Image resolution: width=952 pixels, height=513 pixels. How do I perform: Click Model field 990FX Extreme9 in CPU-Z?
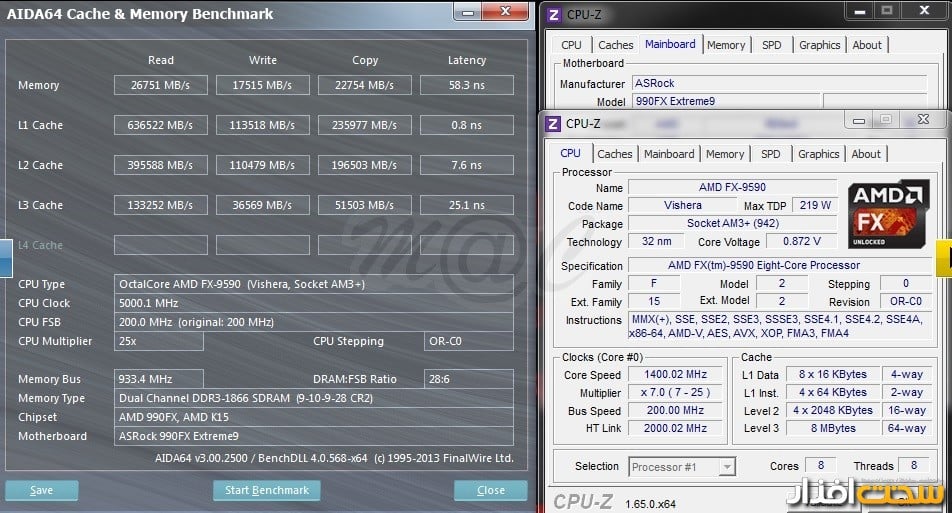point(727,101)
